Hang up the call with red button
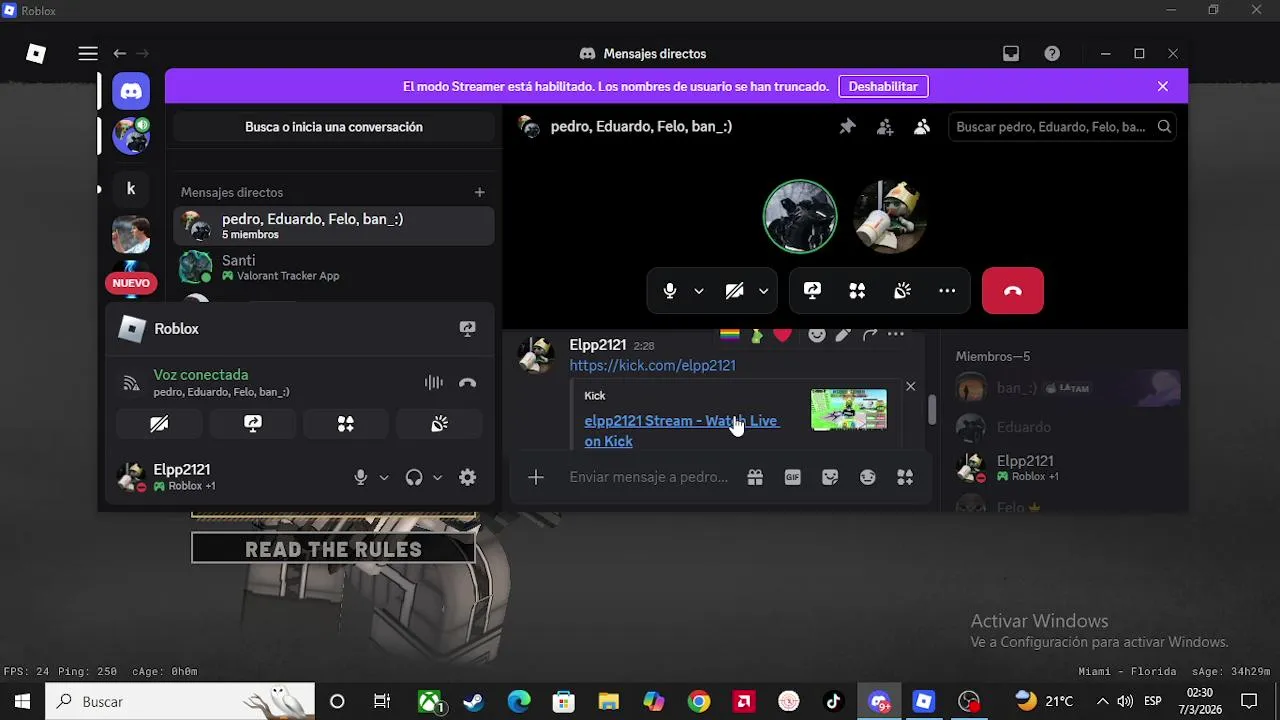Screen dimensions: 1280x720 (x=1013, y=291)
